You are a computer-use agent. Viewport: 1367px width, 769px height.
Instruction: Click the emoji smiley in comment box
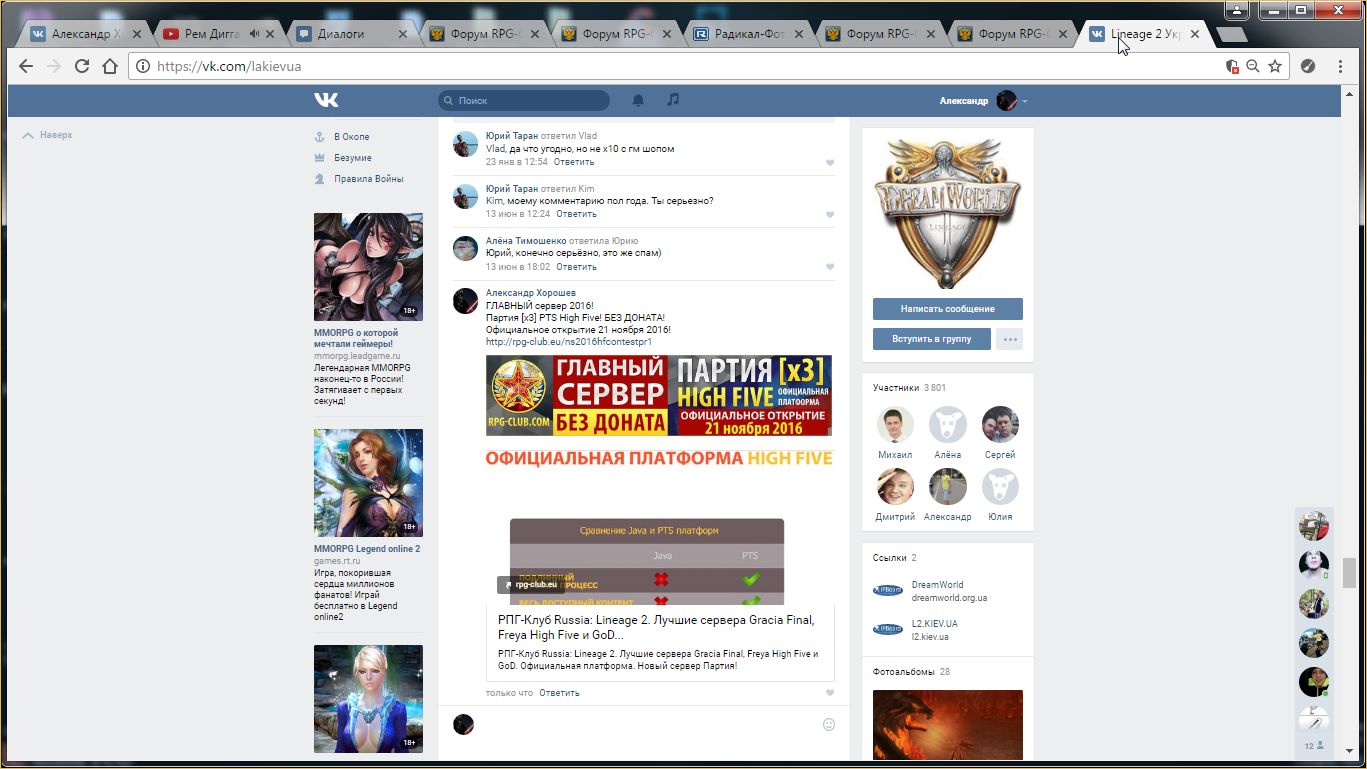828,724
